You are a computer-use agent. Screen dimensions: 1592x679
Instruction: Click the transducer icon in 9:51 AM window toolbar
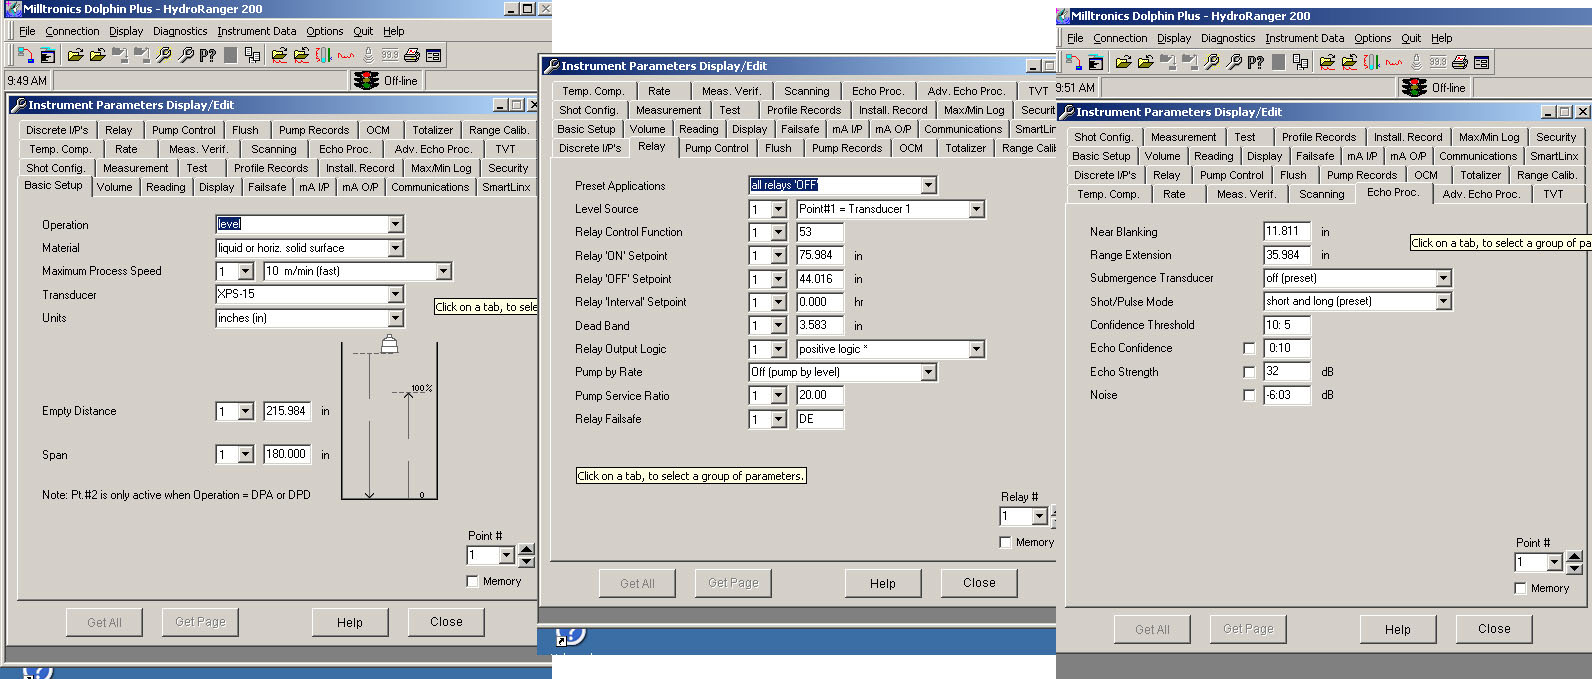pyautogui.click(x=1416, y=62)
